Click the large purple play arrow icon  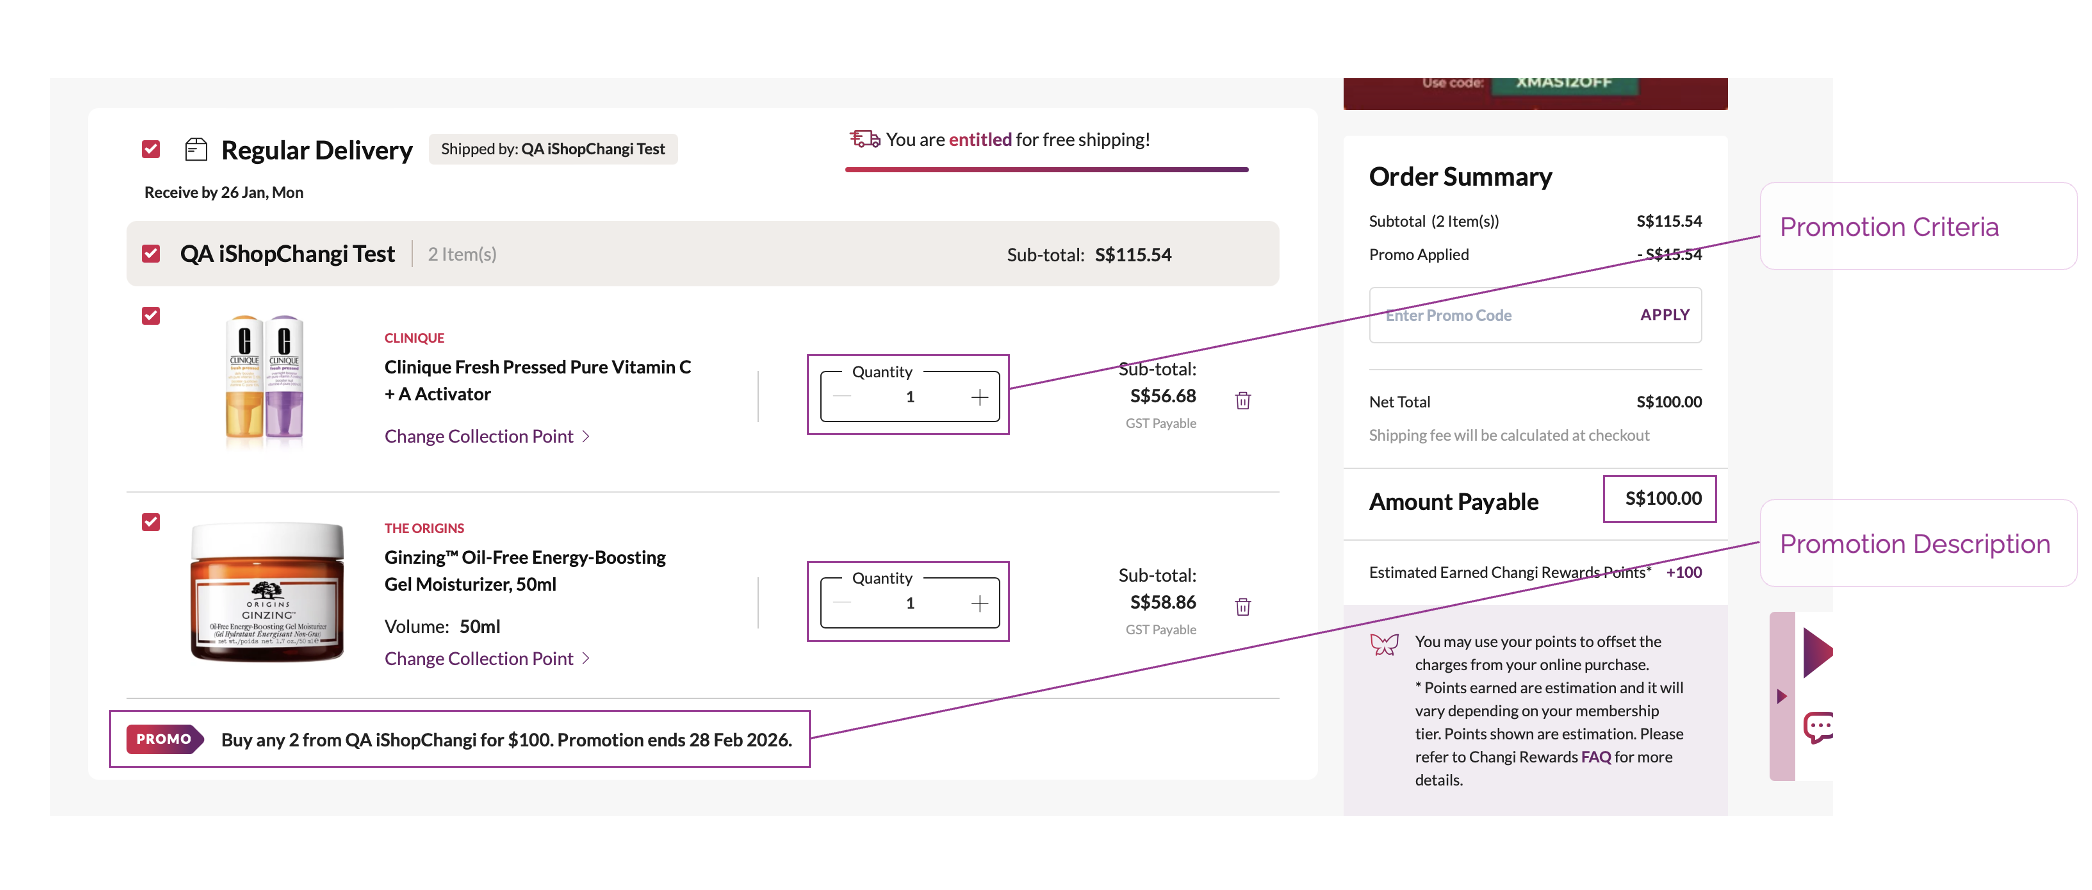1816,653
